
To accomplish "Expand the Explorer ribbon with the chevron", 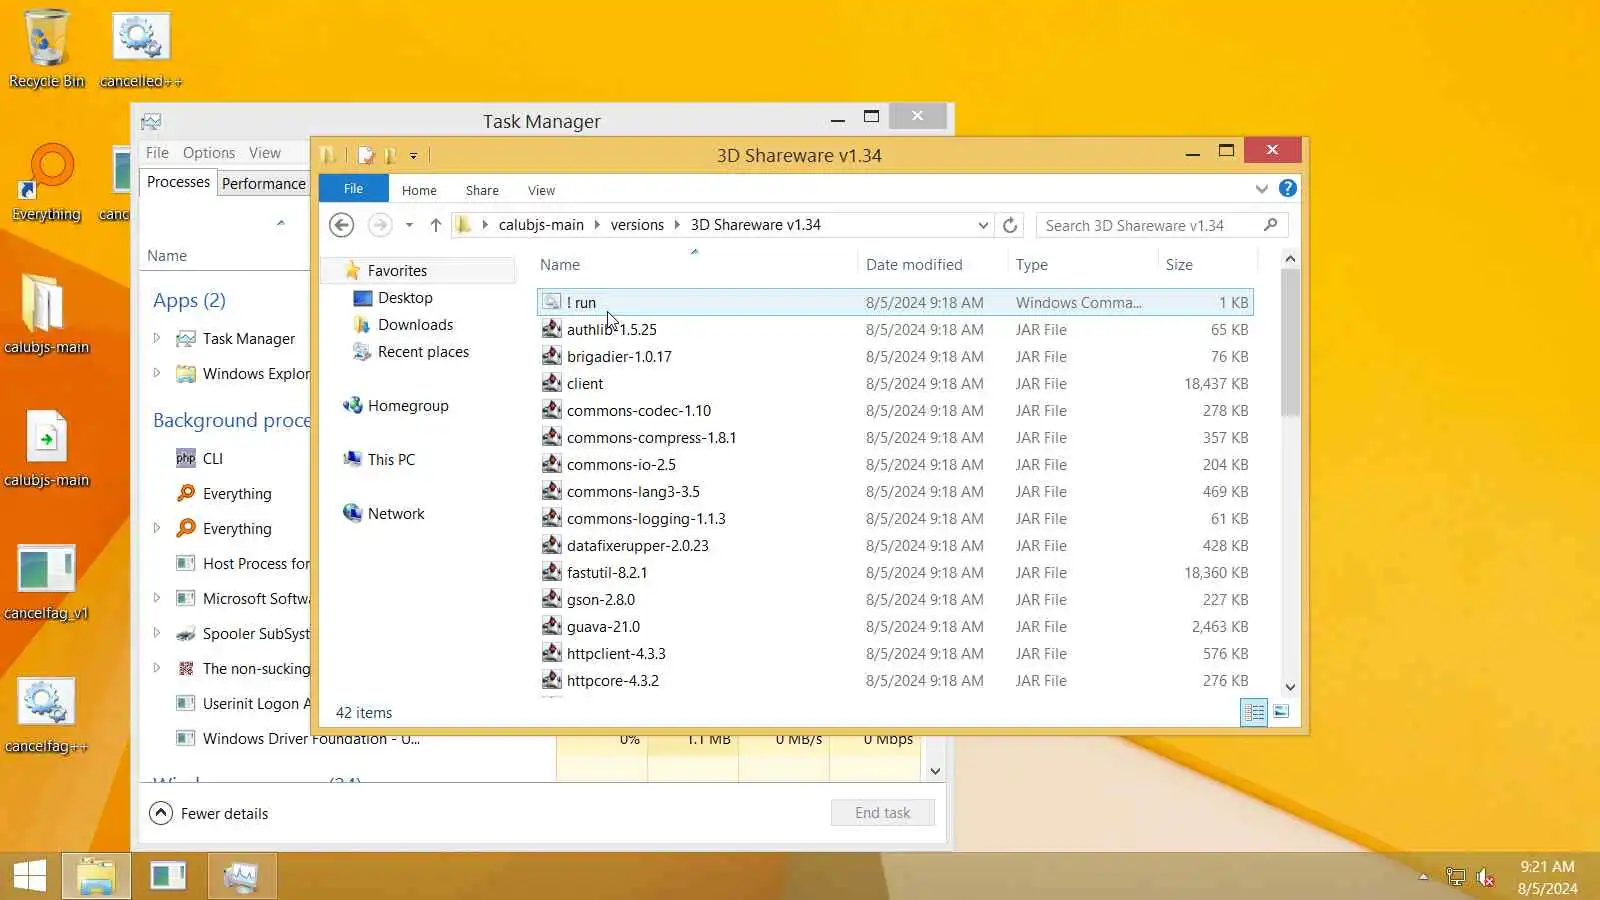I will (1261, 189).
